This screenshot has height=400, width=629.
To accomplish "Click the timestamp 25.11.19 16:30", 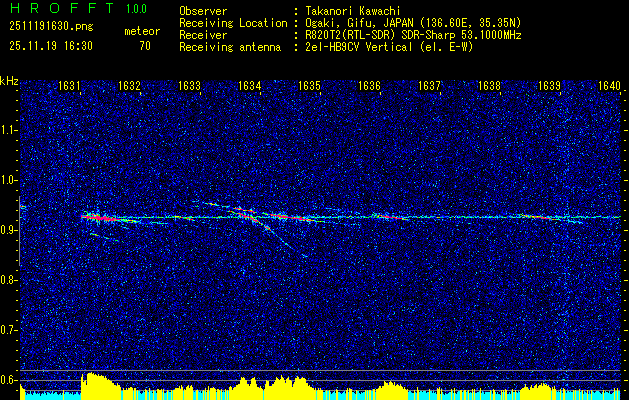I will 51,46.
